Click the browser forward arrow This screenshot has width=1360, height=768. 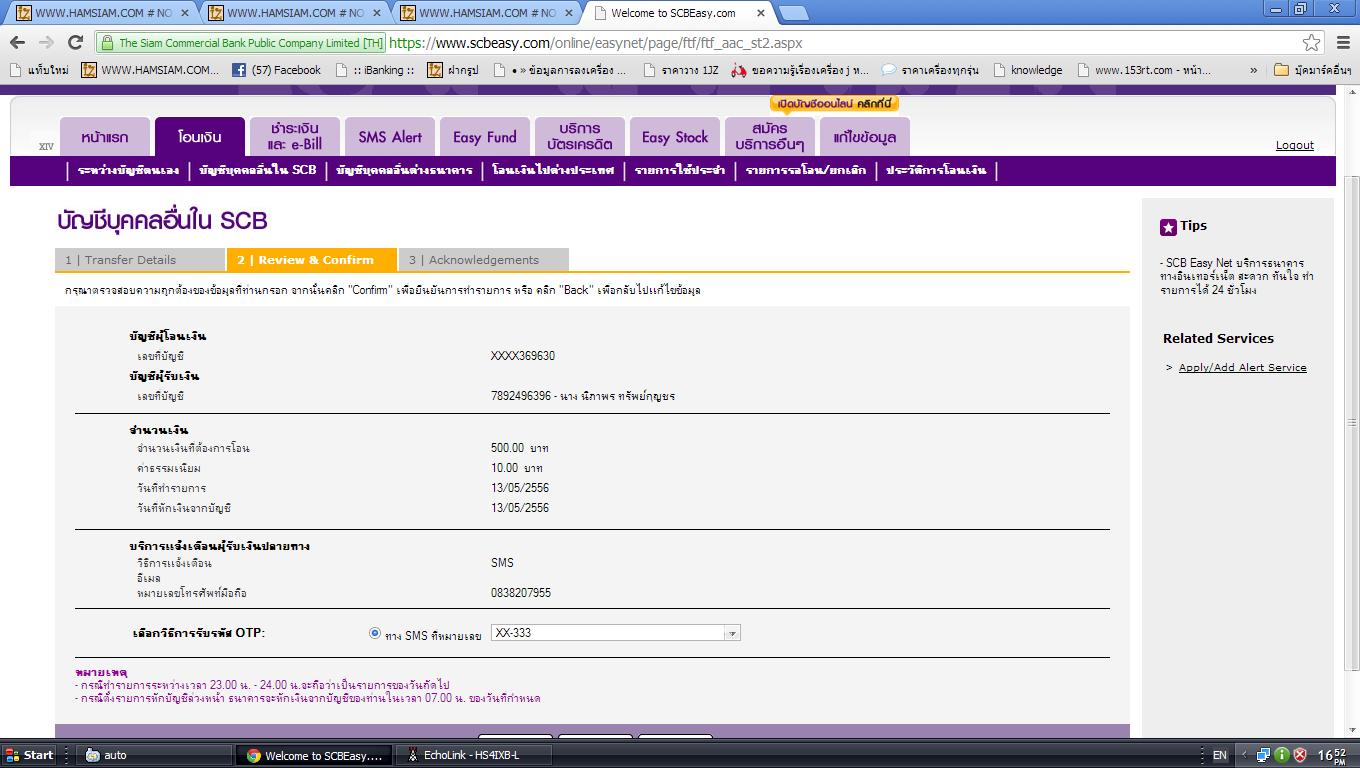pyautogui.click(x=46, y=43)
